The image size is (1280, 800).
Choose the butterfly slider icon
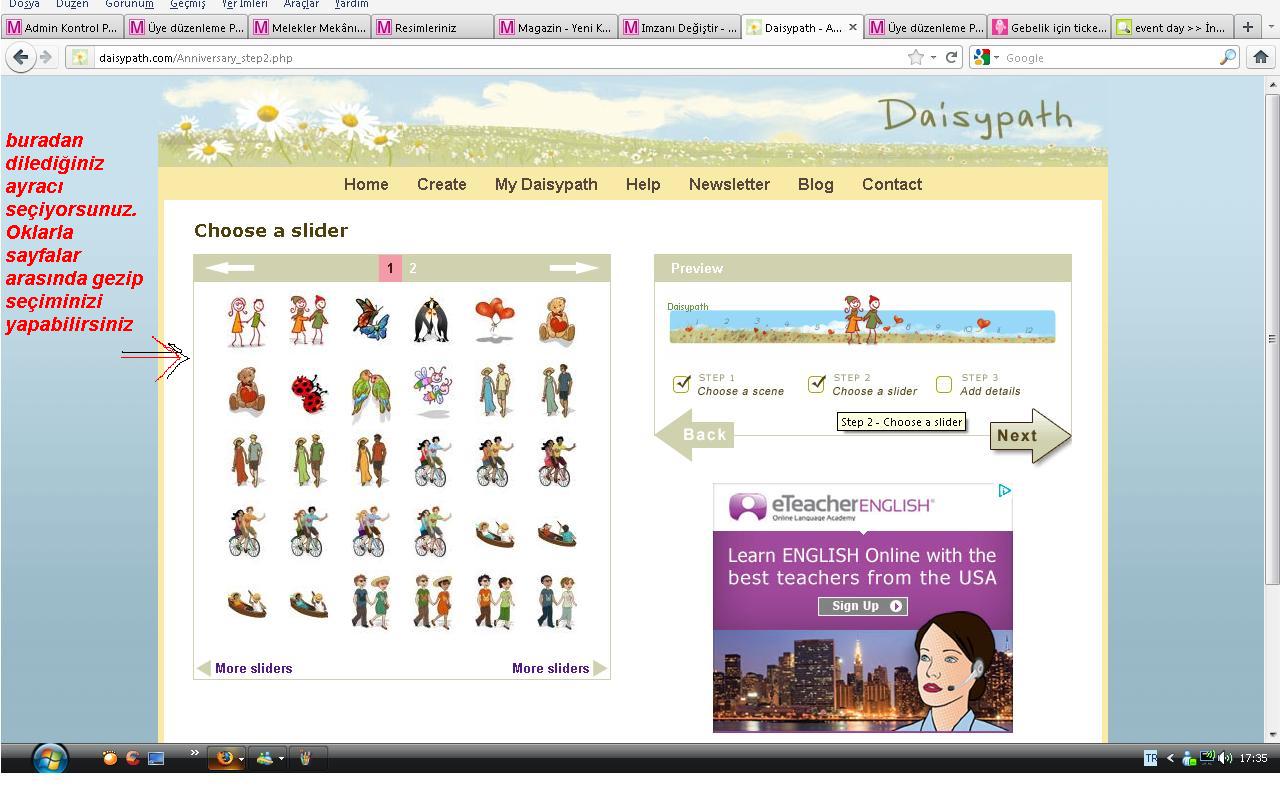coord(370,320)
